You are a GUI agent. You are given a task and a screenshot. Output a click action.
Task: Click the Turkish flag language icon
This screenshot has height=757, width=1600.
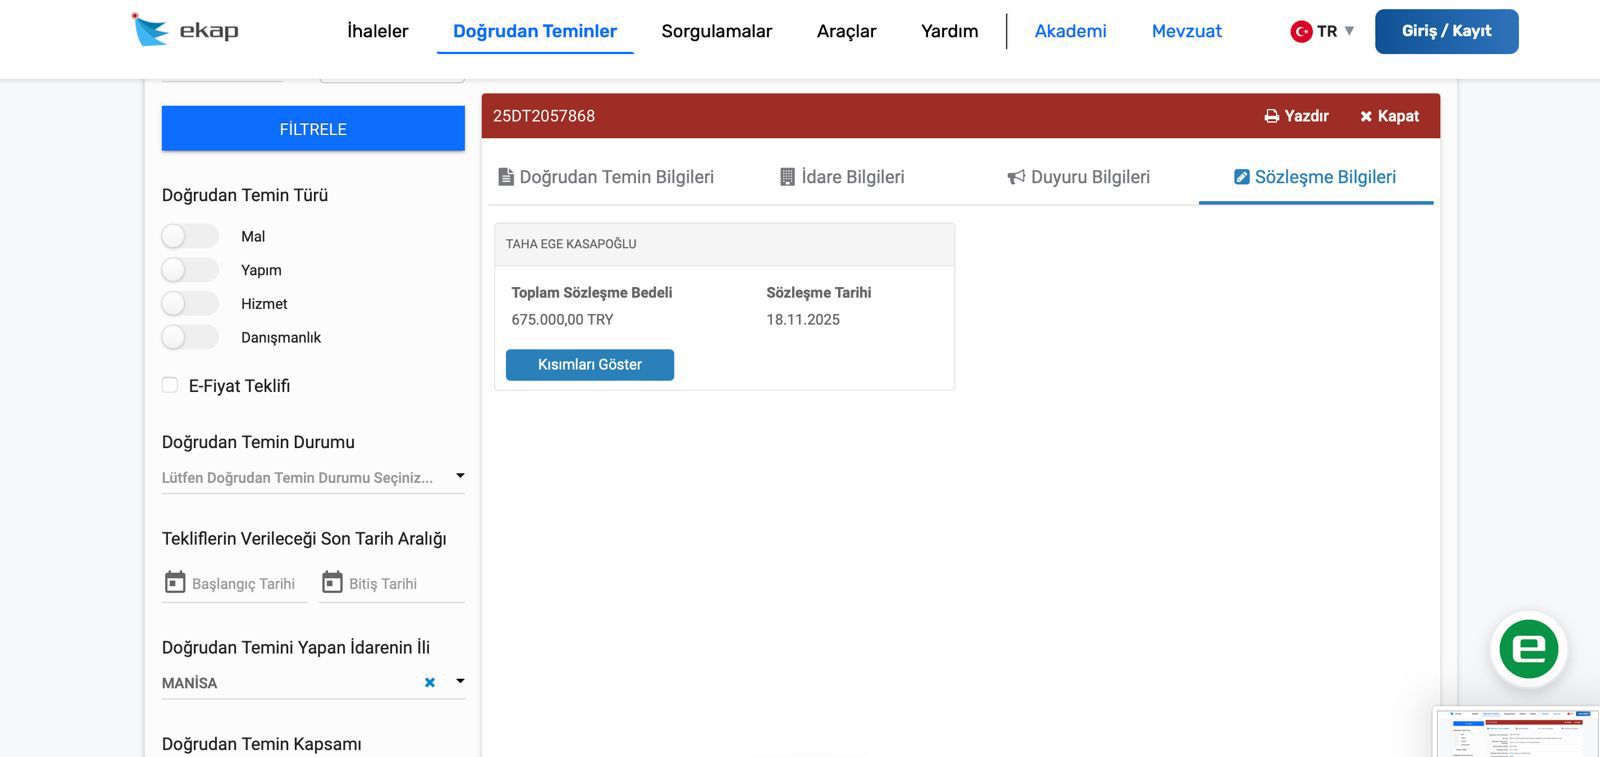click(1301, 31)
